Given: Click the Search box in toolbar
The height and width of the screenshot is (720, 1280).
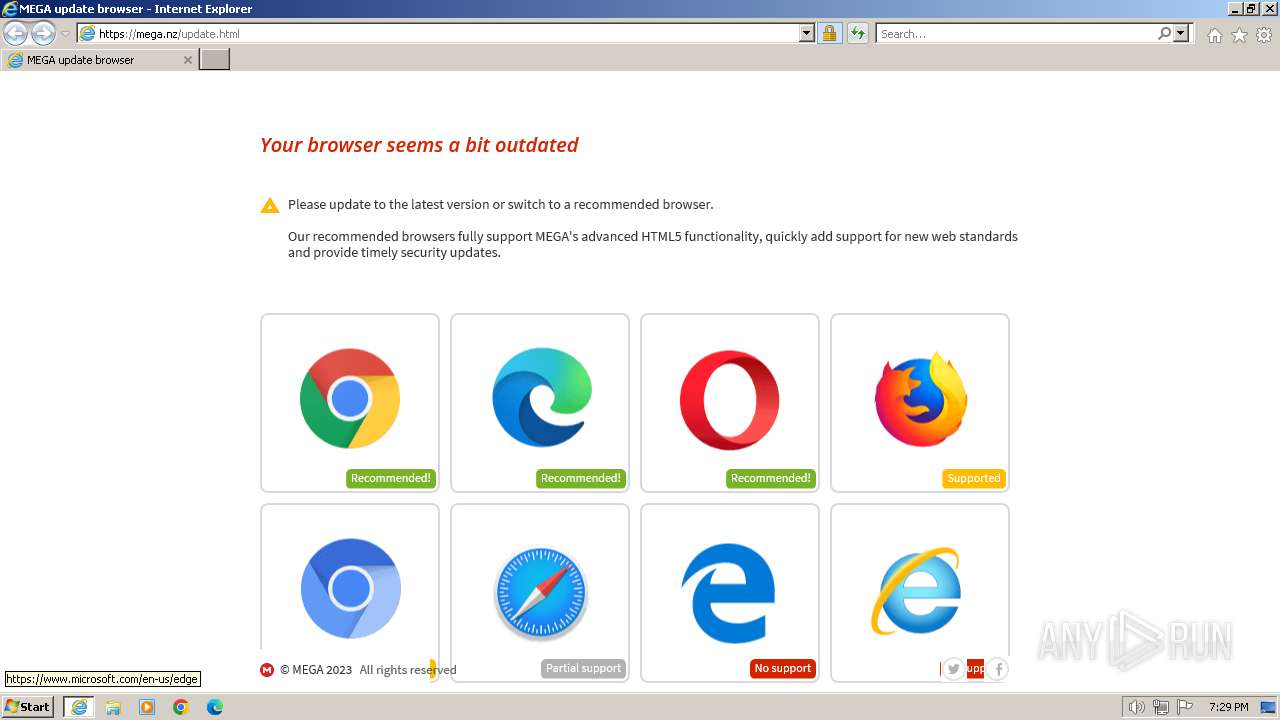Looking at the screenshot, I should click(x=1017, y=34).
